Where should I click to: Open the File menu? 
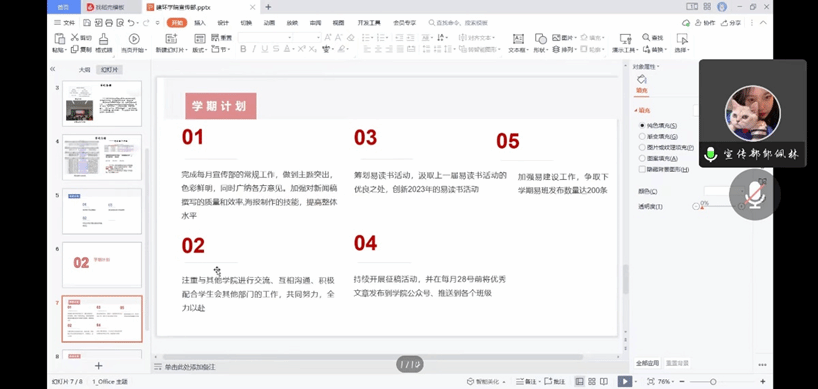[64, 23]
